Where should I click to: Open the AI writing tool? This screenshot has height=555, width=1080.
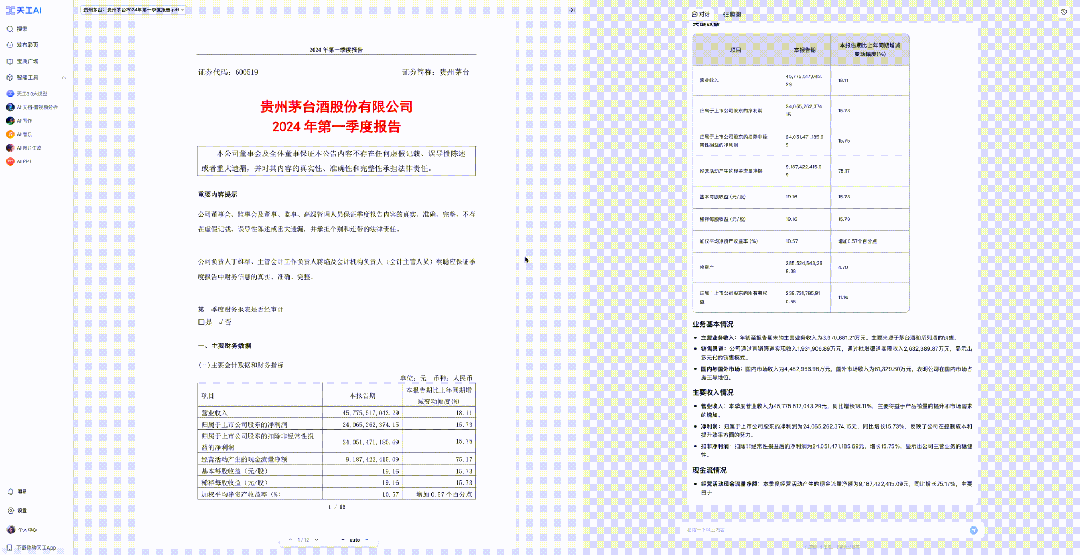pyautogui.click(x=25, y=120)
